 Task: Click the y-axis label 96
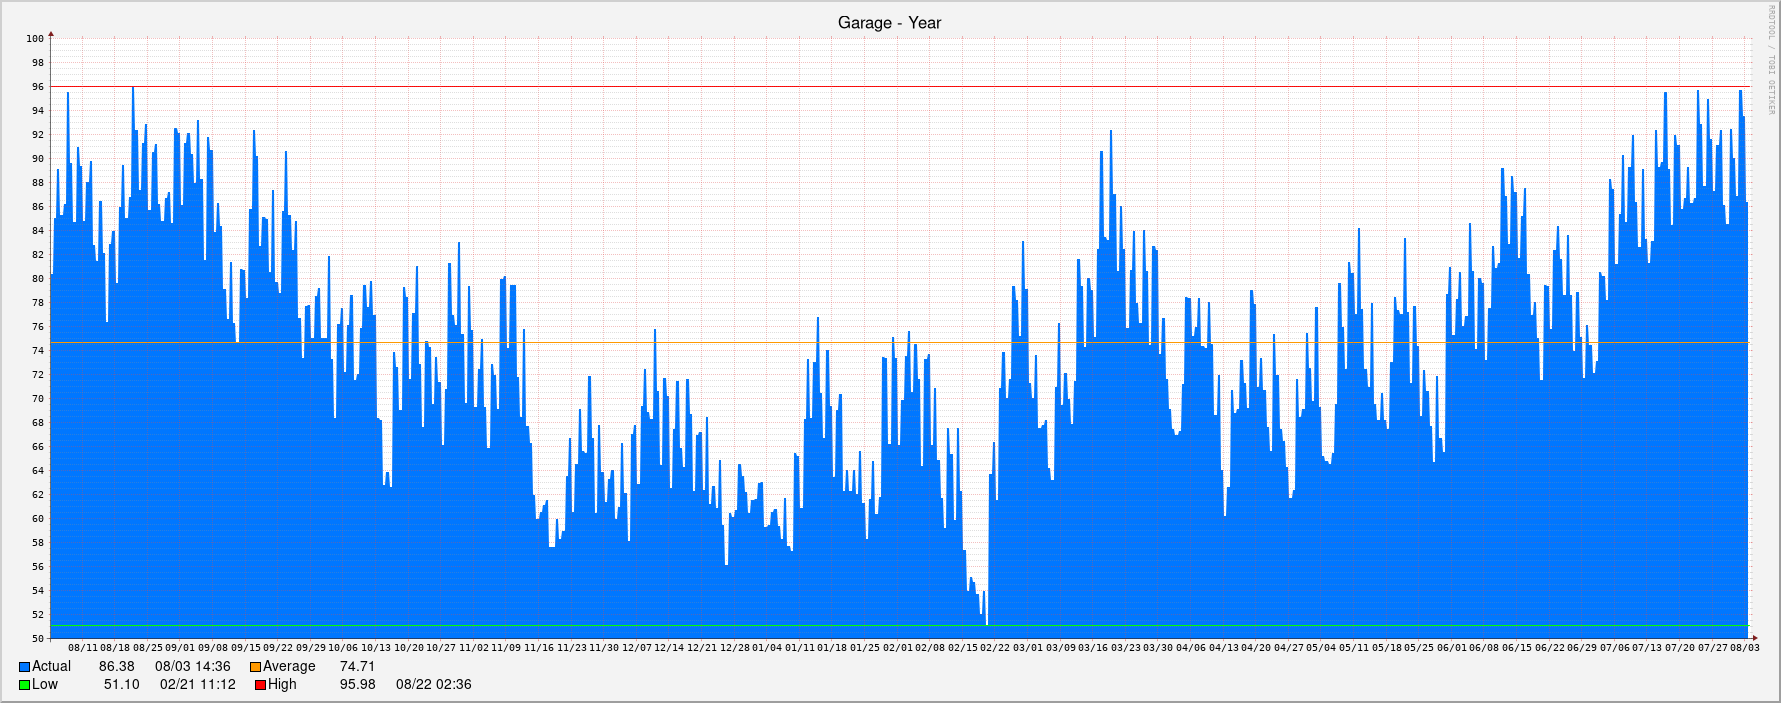[x=38, y=87]
